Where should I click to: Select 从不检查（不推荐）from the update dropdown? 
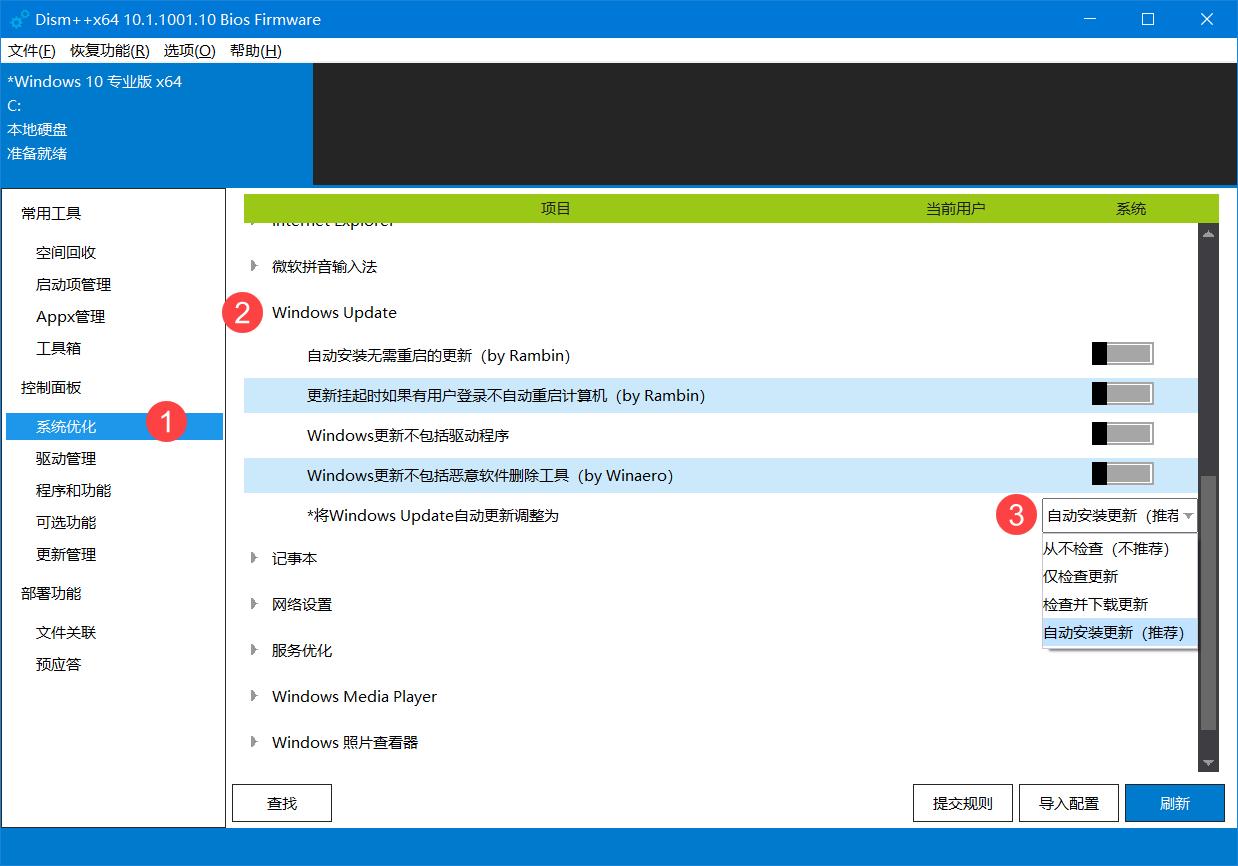1108,548
